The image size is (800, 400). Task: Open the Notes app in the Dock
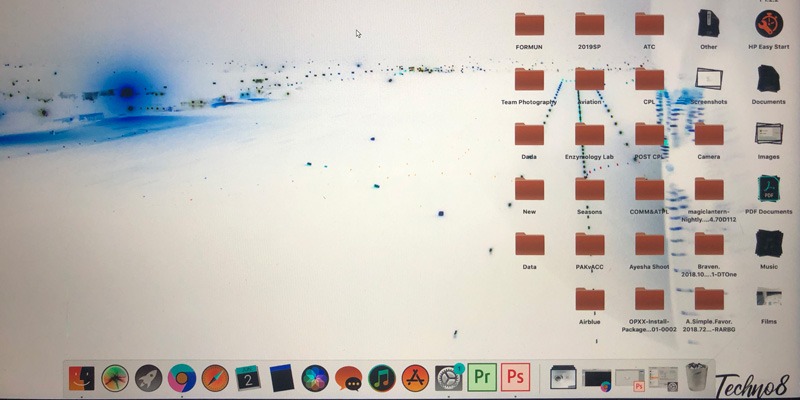[x=282, y=378]
